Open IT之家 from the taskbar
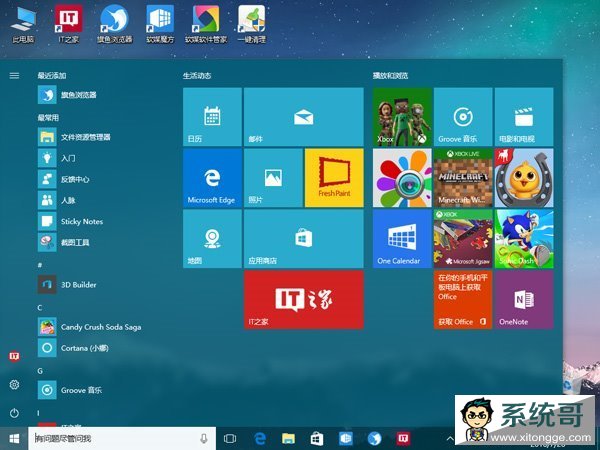The width and height of the screenshot is (600, 450). [x=403, y=439]
